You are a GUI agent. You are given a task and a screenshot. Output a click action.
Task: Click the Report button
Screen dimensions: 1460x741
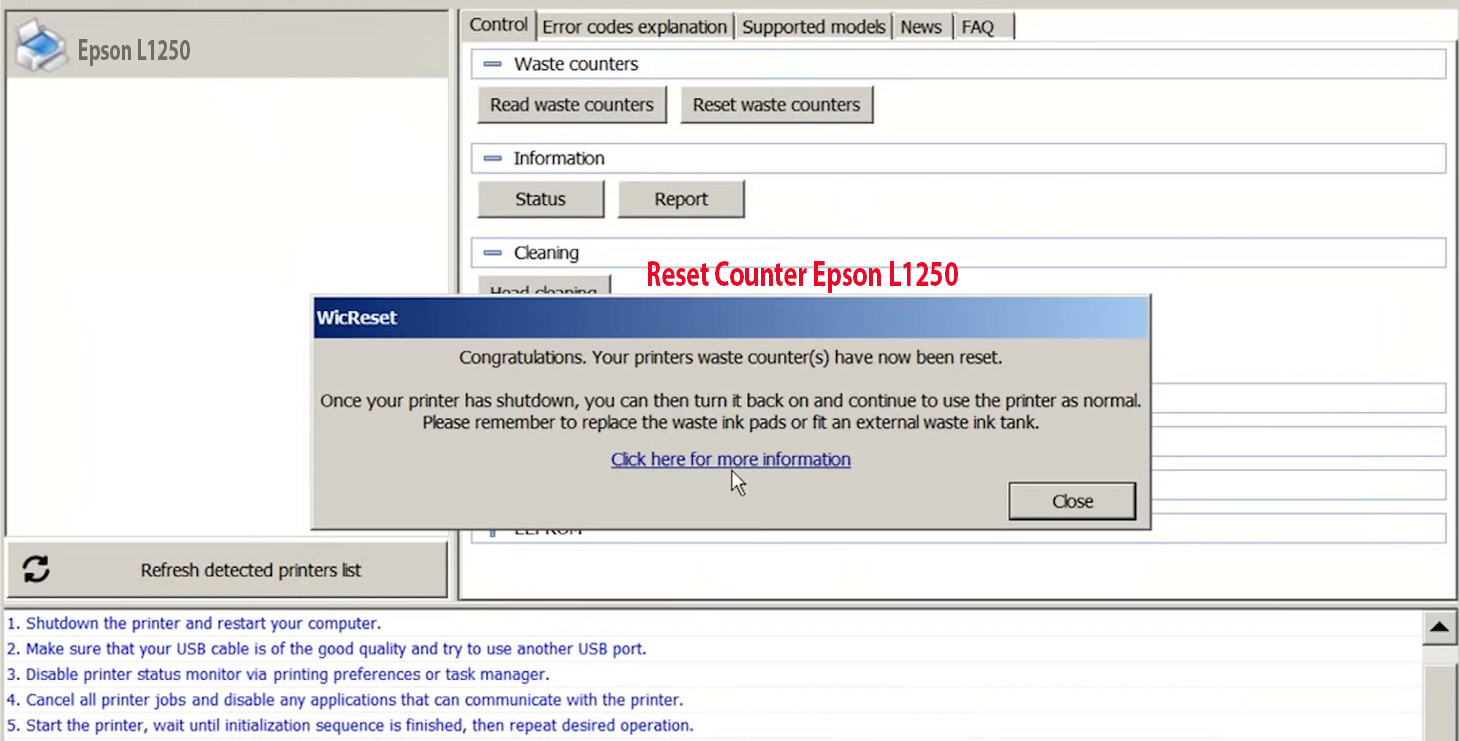pos(681,199)
